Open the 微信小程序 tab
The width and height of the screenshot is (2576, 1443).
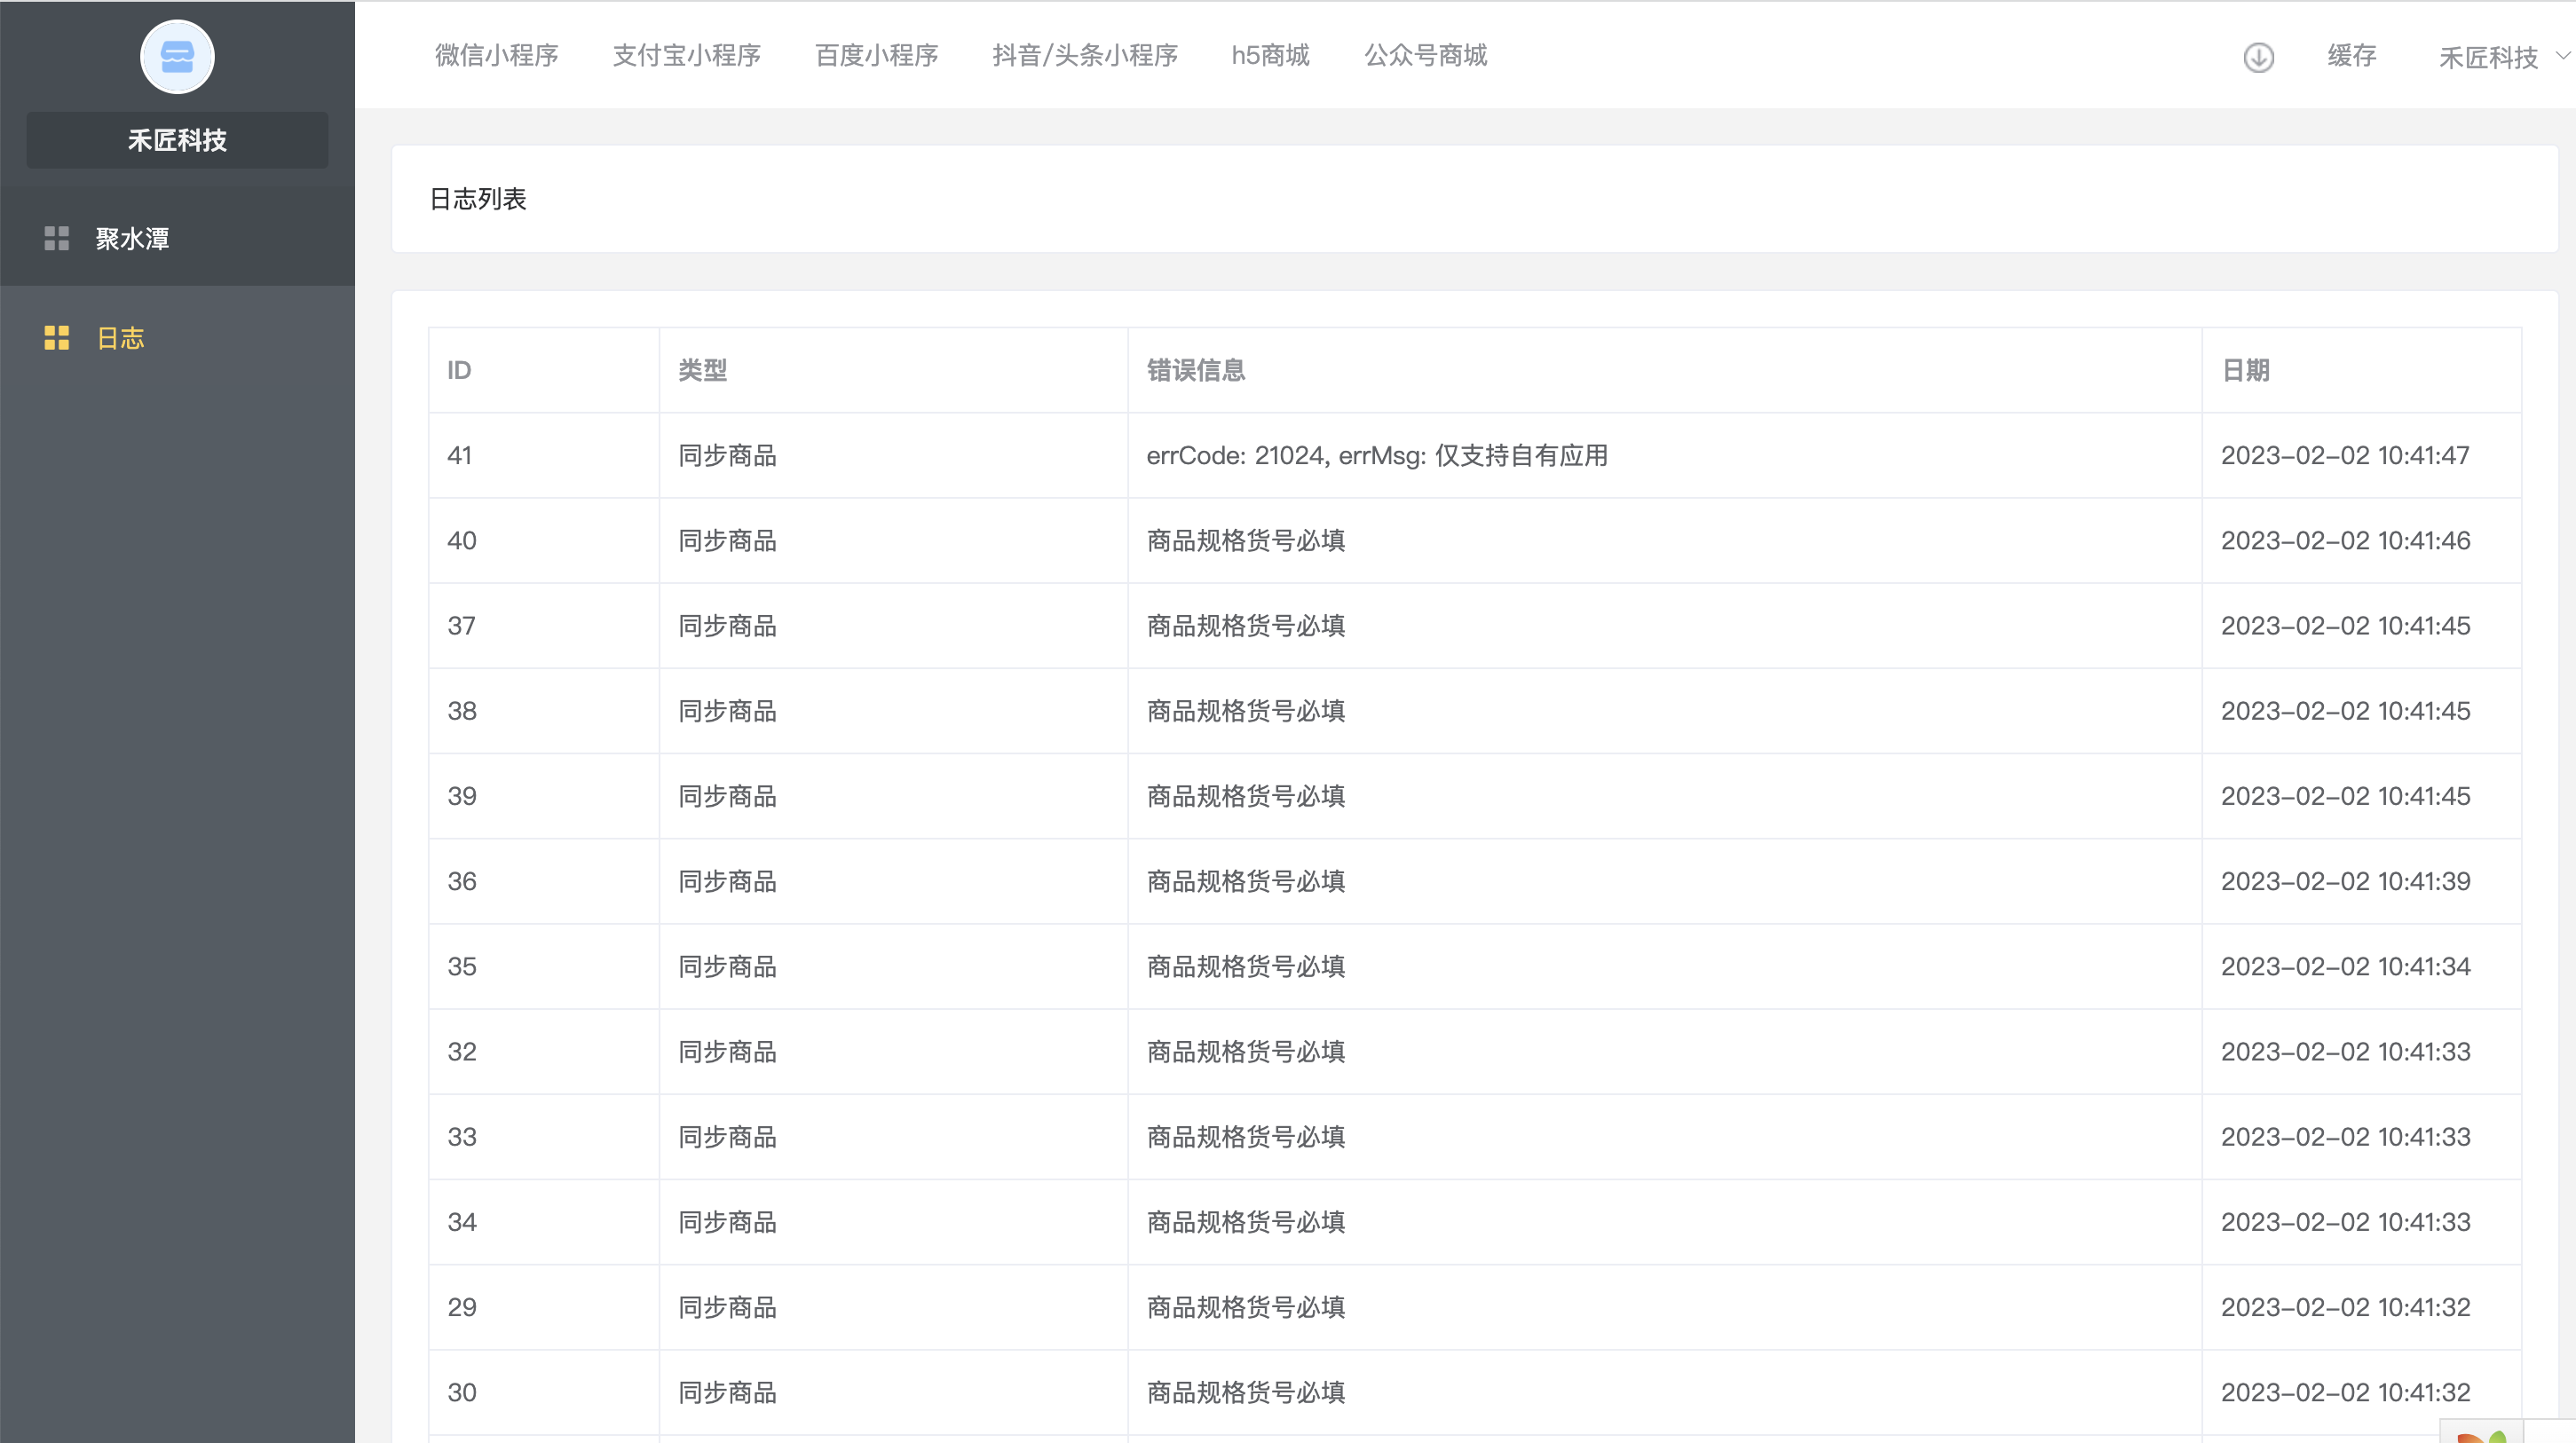pyautogui.click(x=496, y=55)
